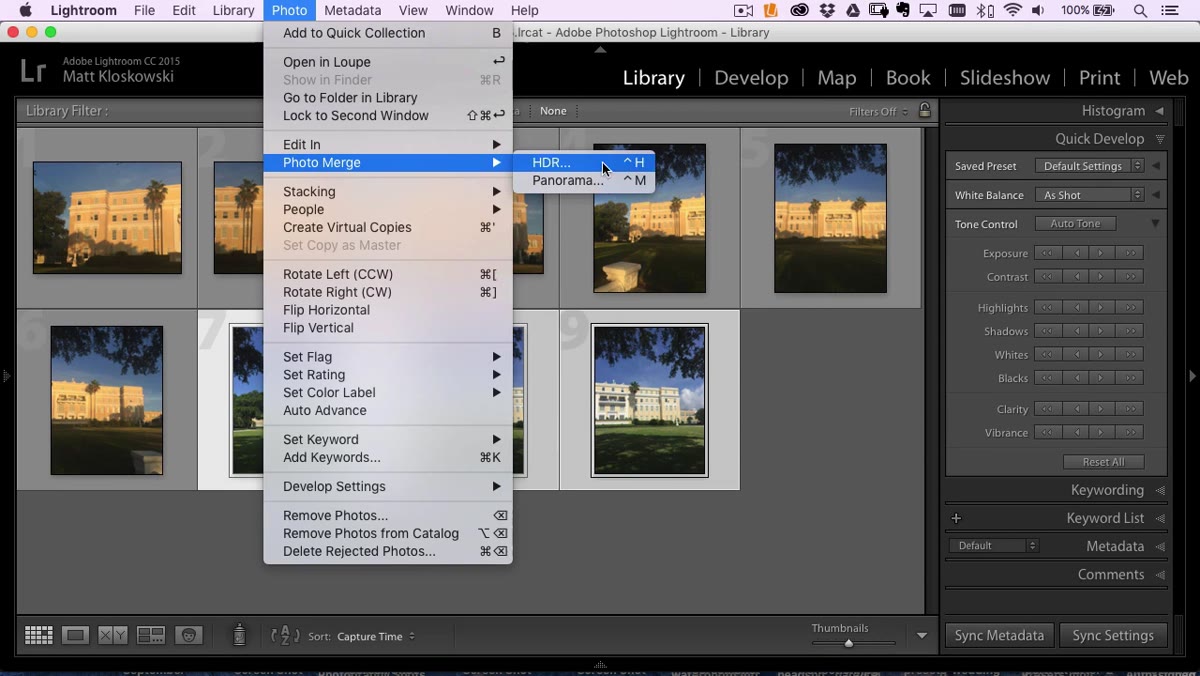
Task: Switch to the Slideshow module
Action: (1005, 77)
